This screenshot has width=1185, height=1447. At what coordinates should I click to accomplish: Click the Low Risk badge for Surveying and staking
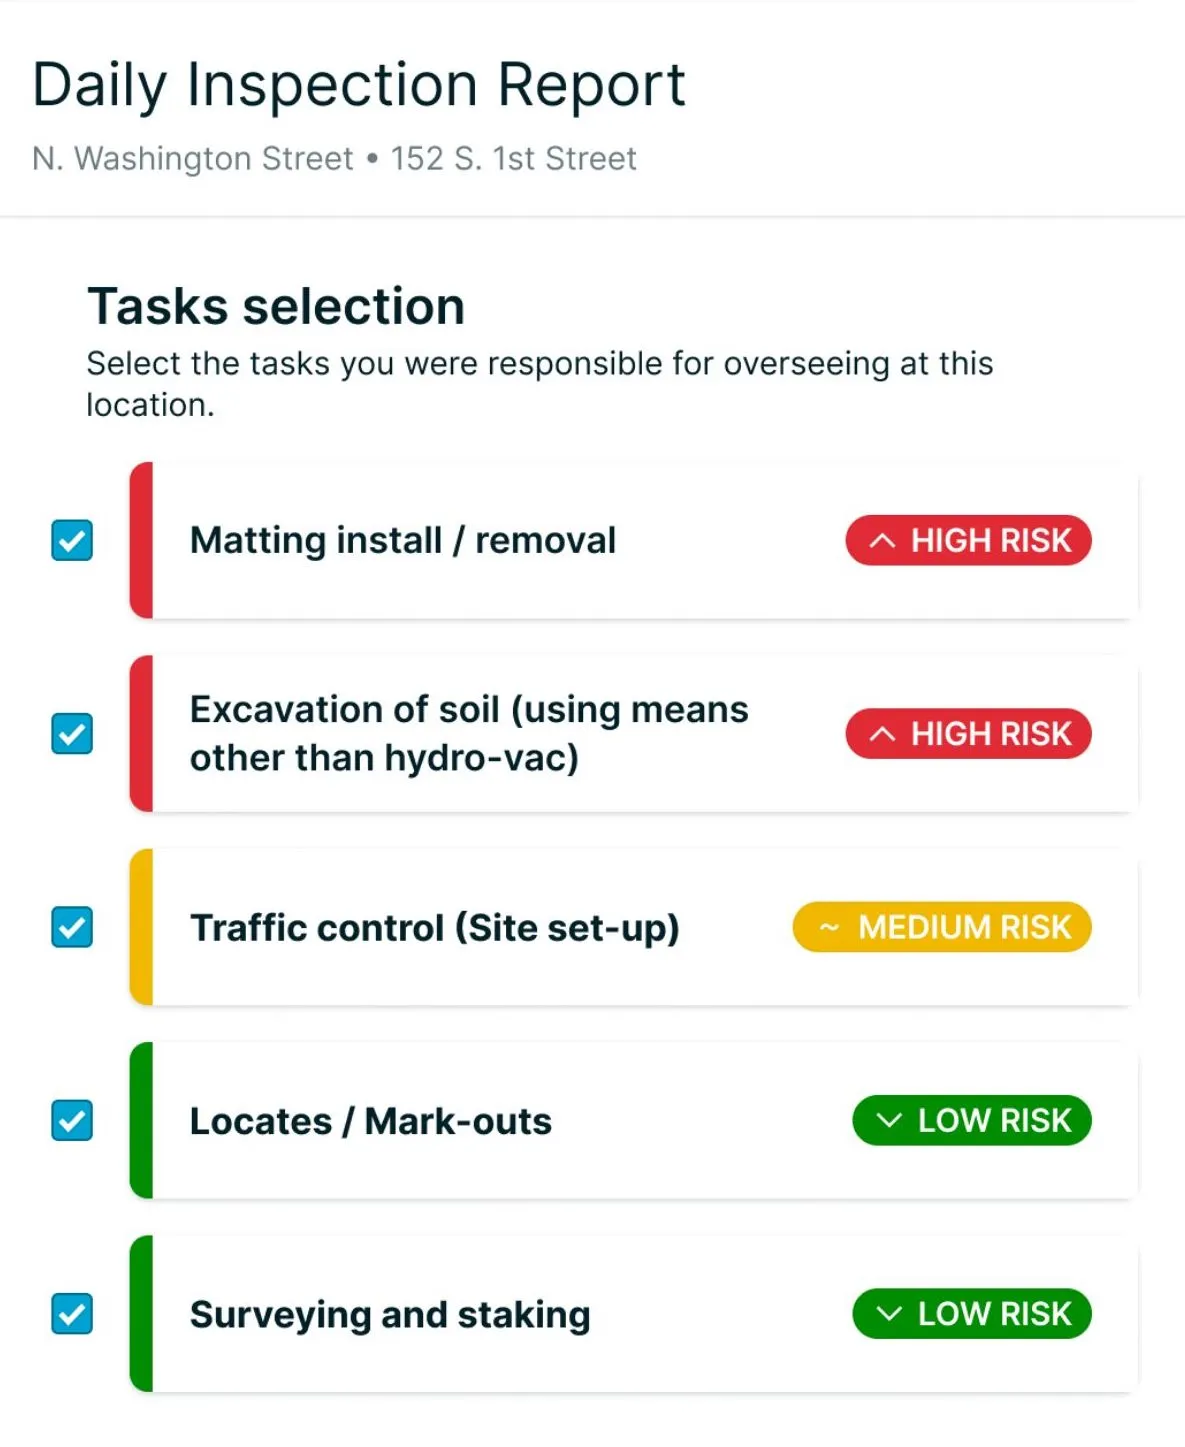[971, 1314]
